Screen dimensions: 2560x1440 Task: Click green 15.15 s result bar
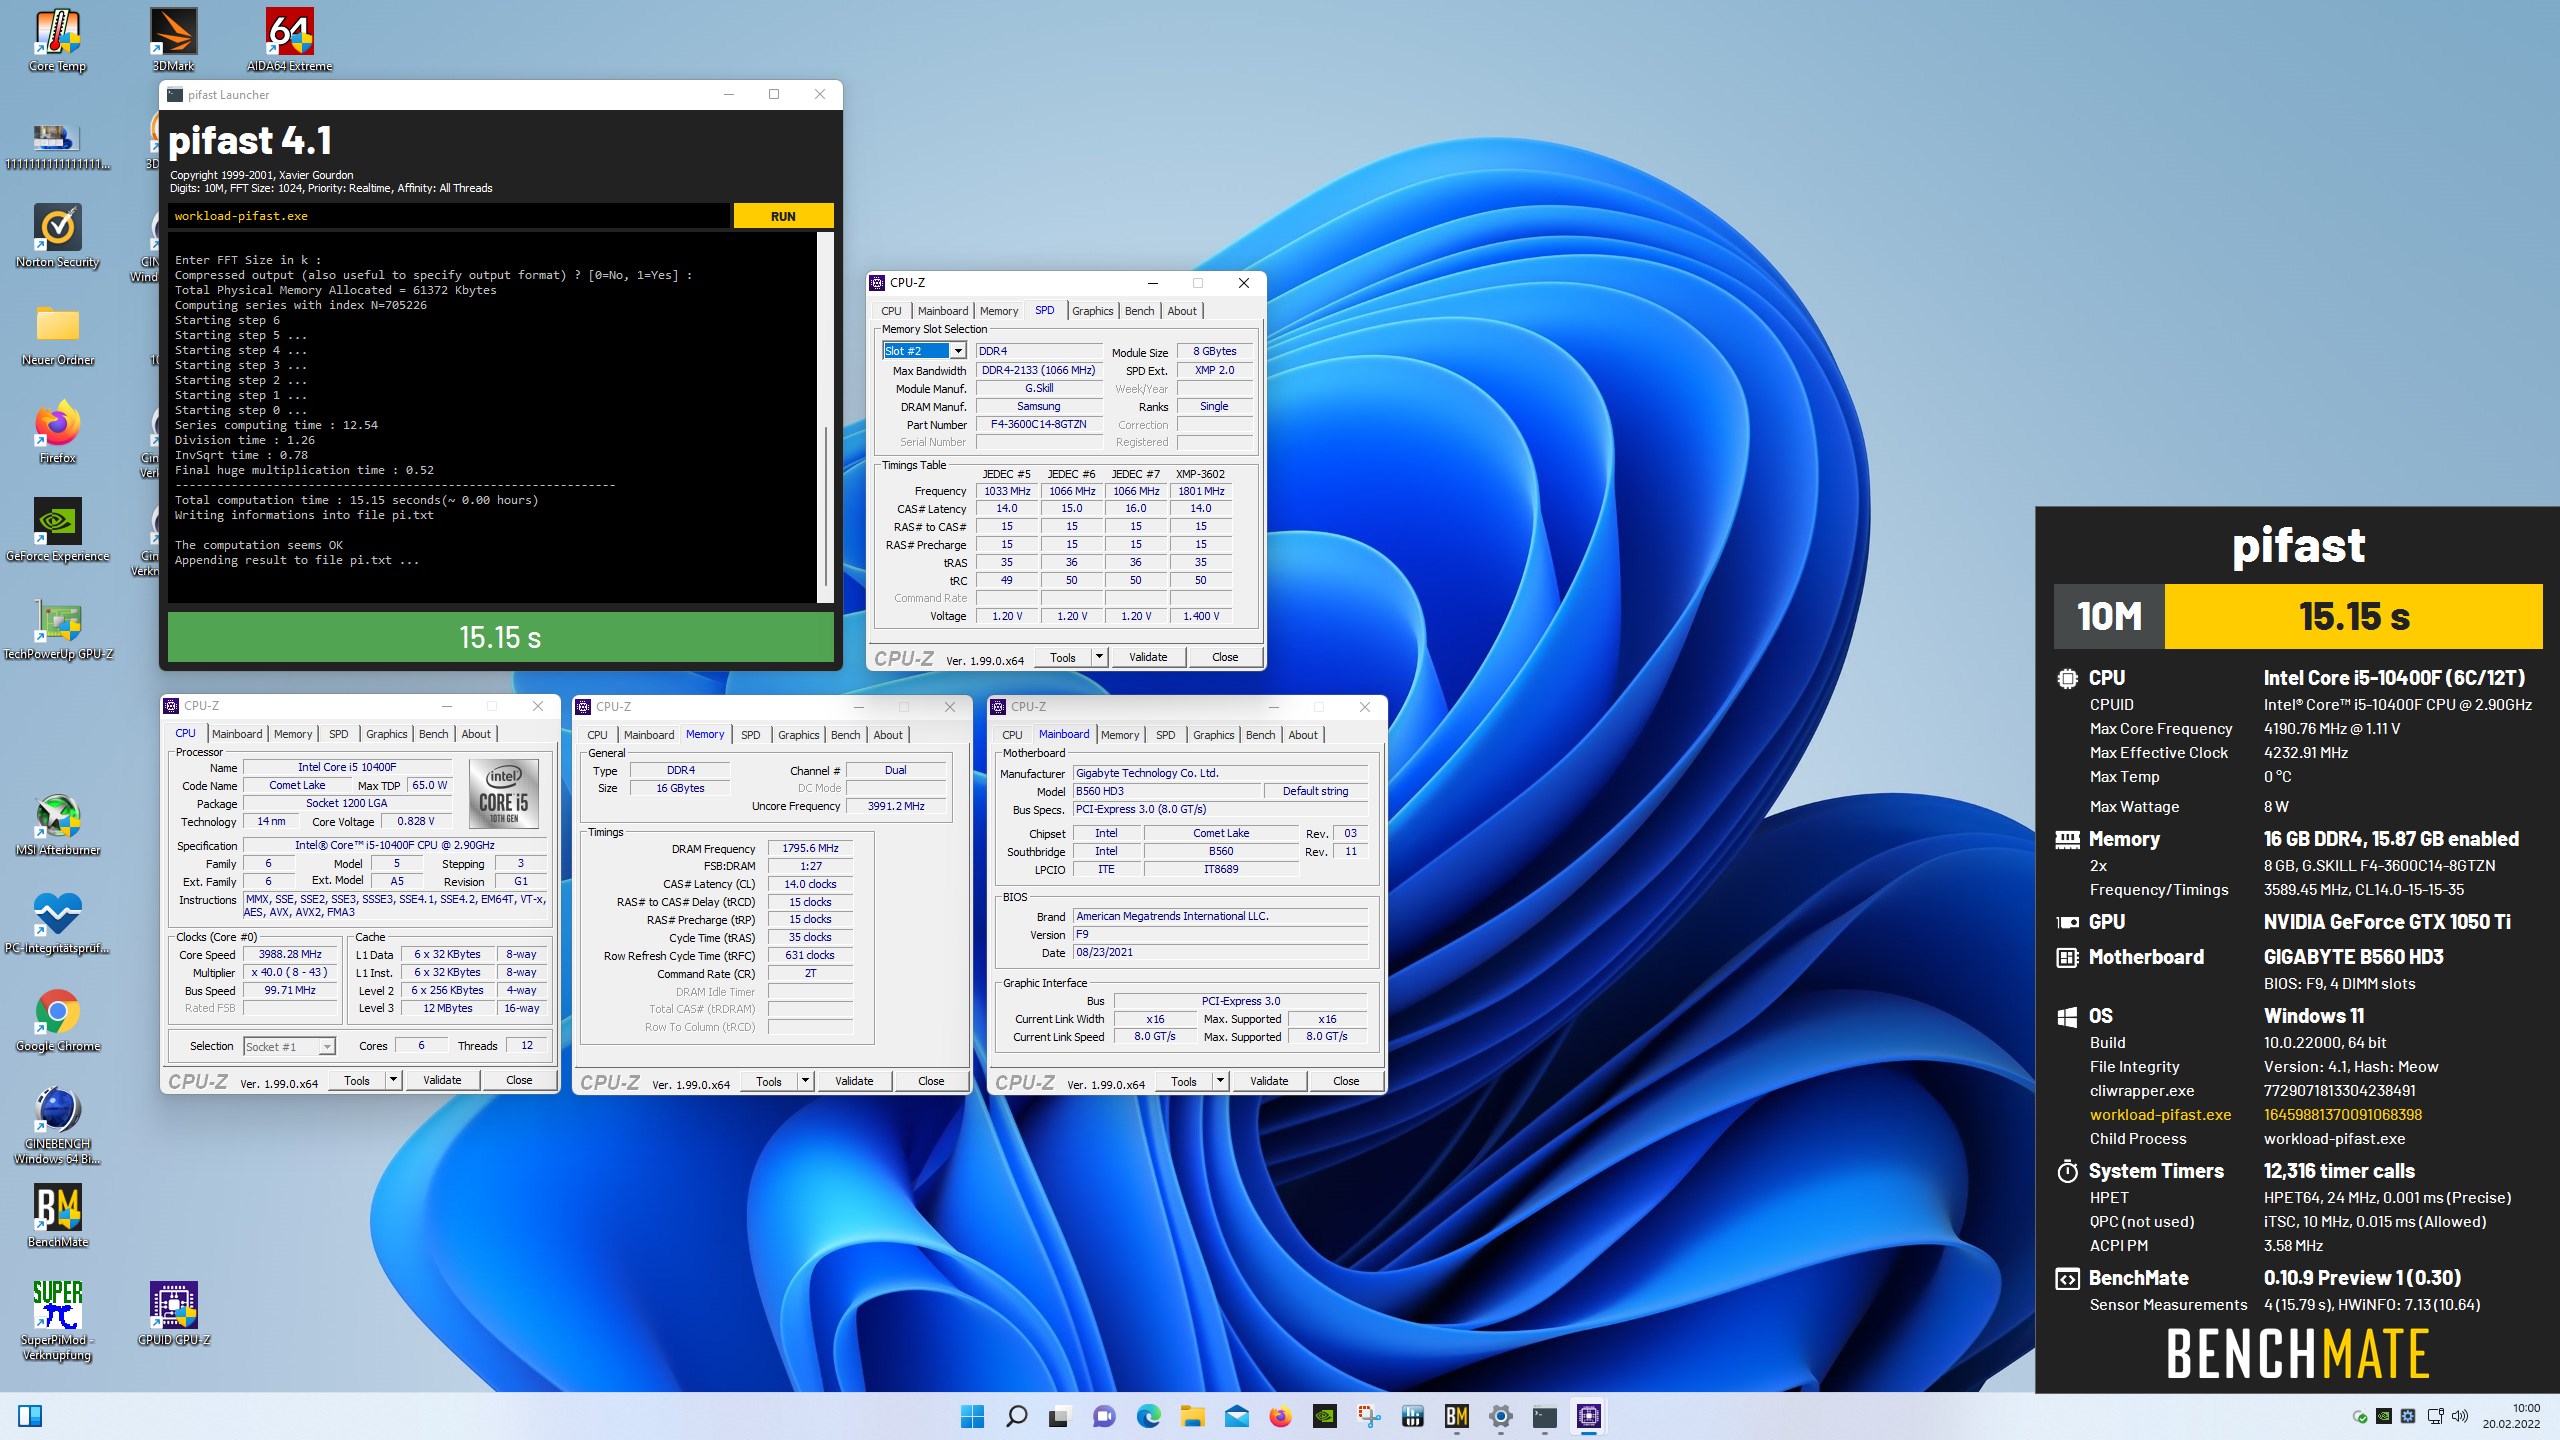500,637
